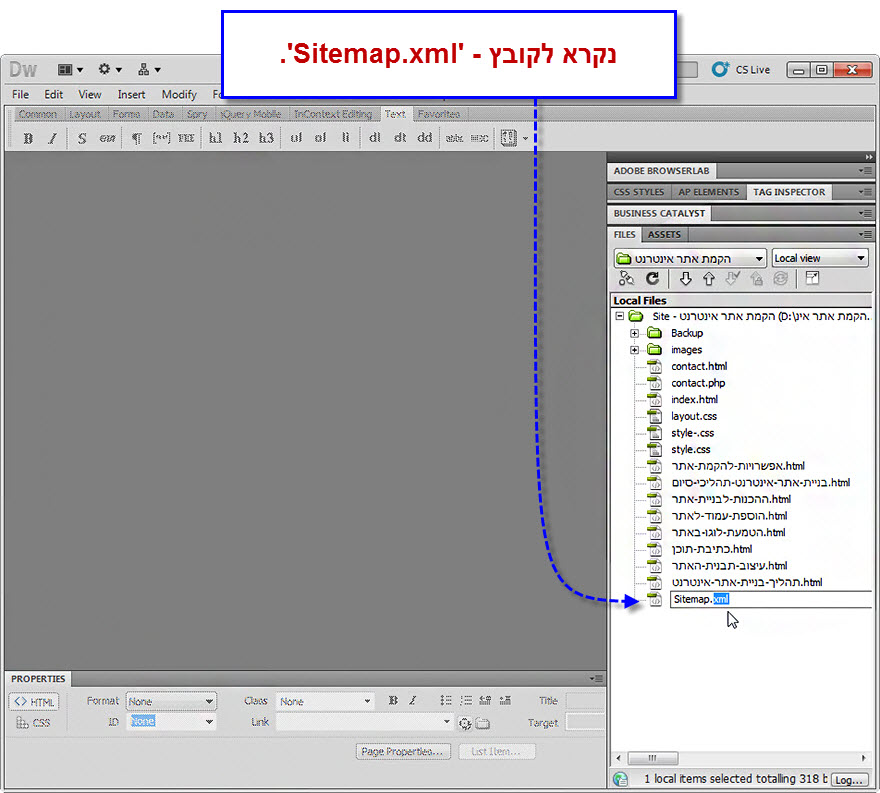
Task: Toggle Bold in Properties panel
Action: point(393,700)
